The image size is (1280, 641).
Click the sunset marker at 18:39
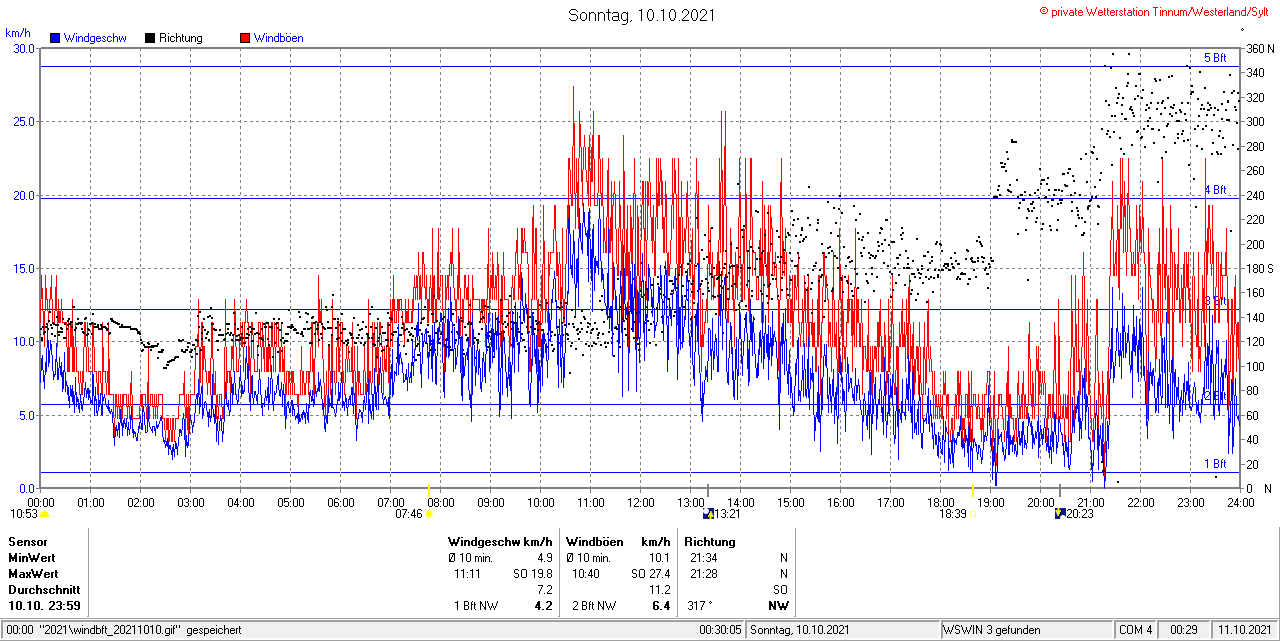(972, 514)
